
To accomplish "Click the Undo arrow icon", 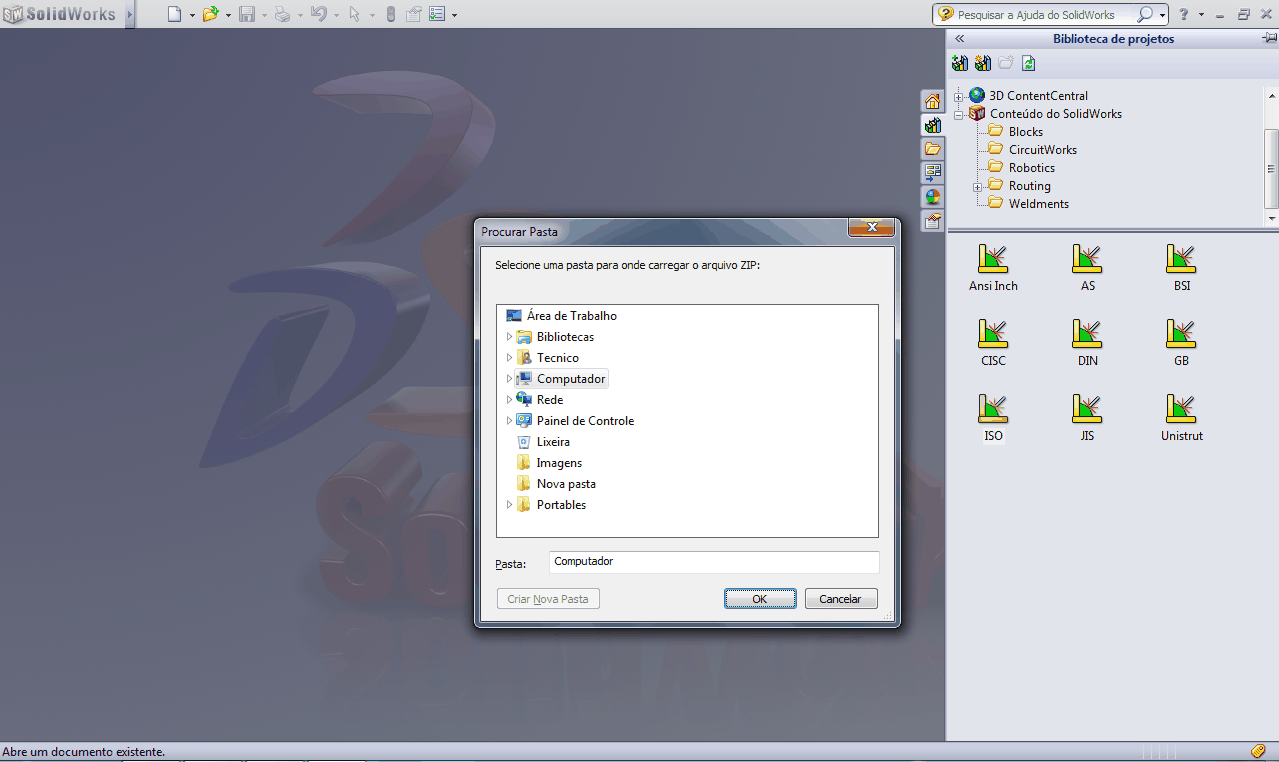I will click(319, 14).
